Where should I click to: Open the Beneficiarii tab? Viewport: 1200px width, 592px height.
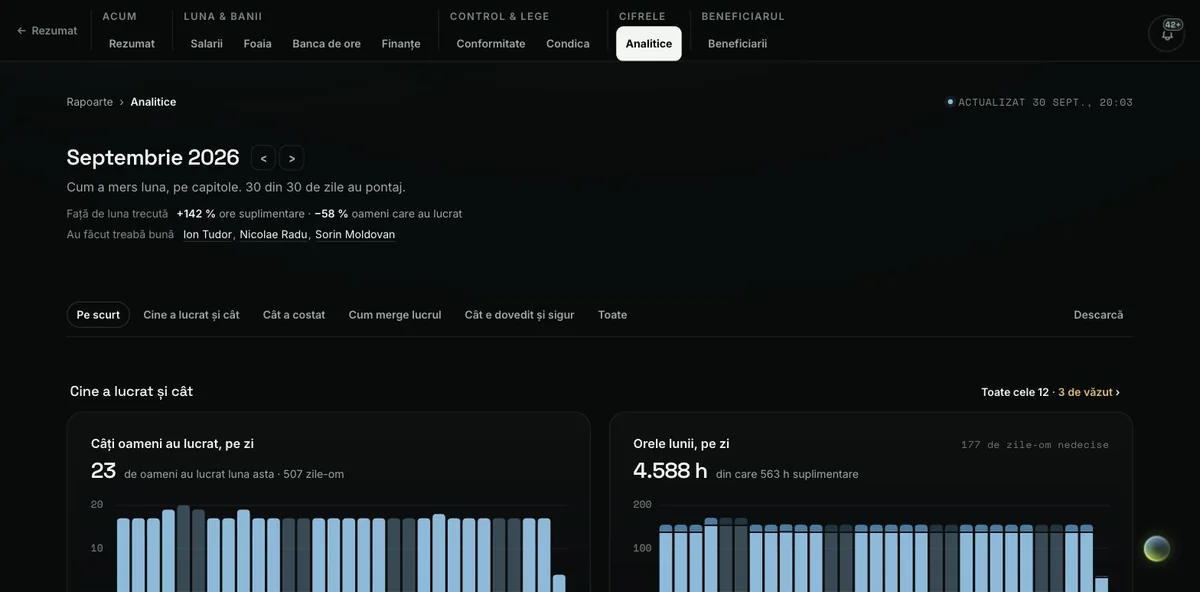point(738,44)
